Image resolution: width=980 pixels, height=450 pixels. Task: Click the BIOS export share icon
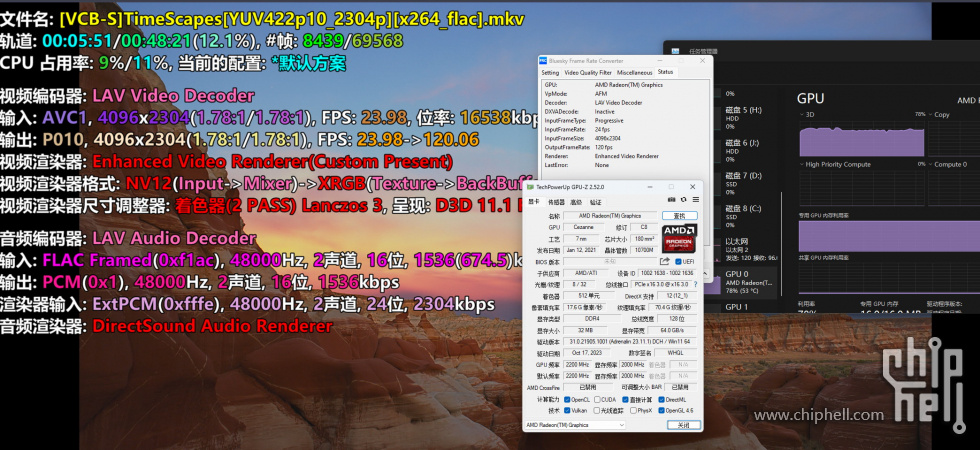[x=665, y=262]
